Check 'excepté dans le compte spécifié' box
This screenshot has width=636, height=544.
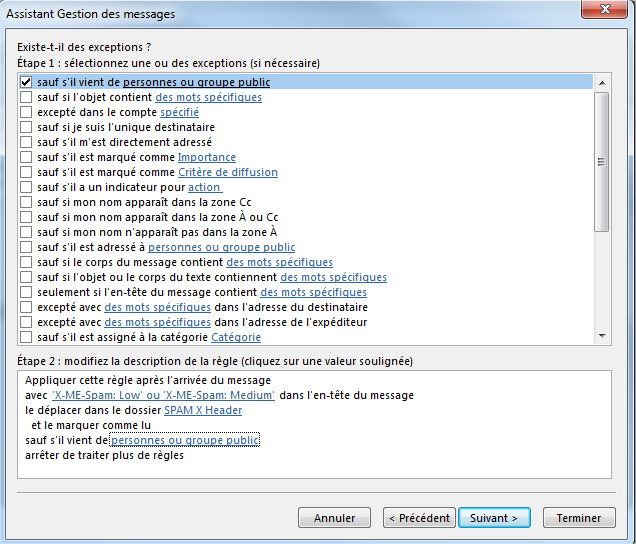pyautogui.click(x=26, y=113)
